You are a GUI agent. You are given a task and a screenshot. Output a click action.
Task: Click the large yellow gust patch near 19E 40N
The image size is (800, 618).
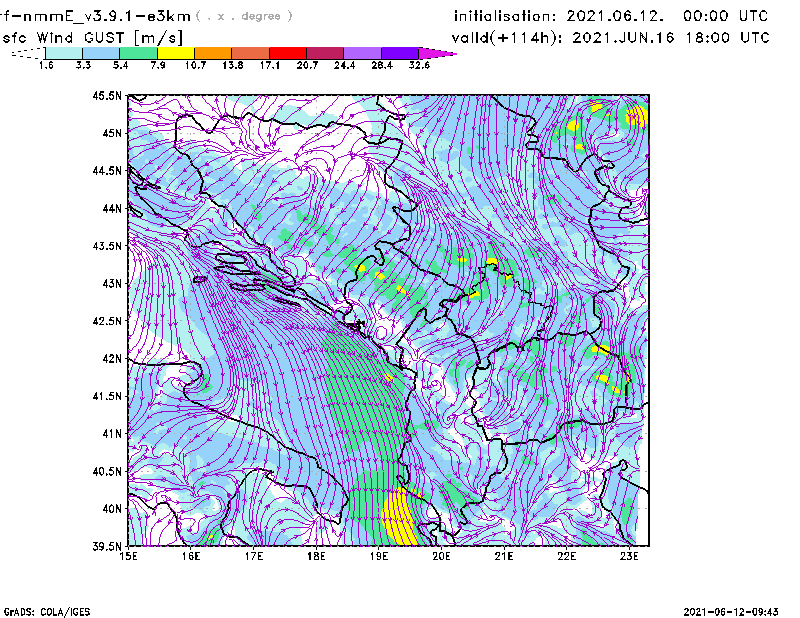click(401, 518)
